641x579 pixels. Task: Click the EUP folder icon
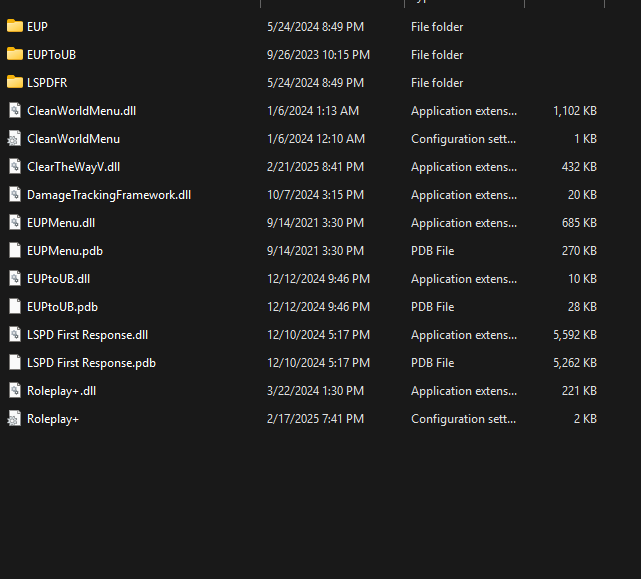tap(14, 26)
